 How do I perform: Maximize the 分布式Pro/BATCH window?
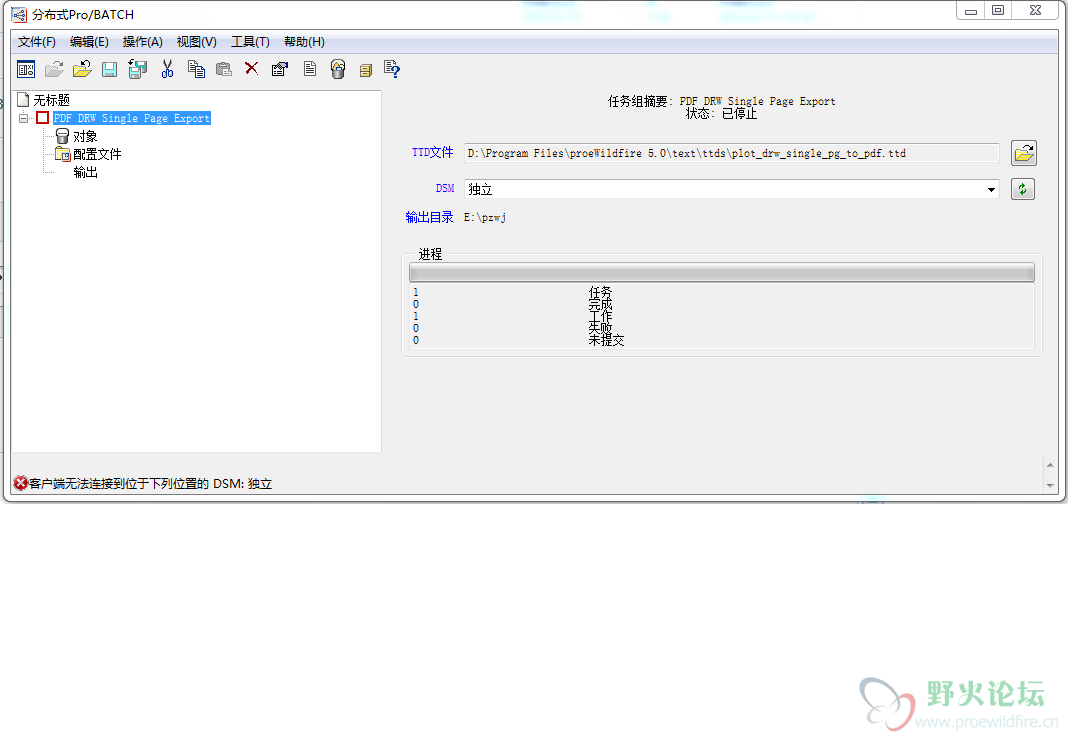(998, 11)
